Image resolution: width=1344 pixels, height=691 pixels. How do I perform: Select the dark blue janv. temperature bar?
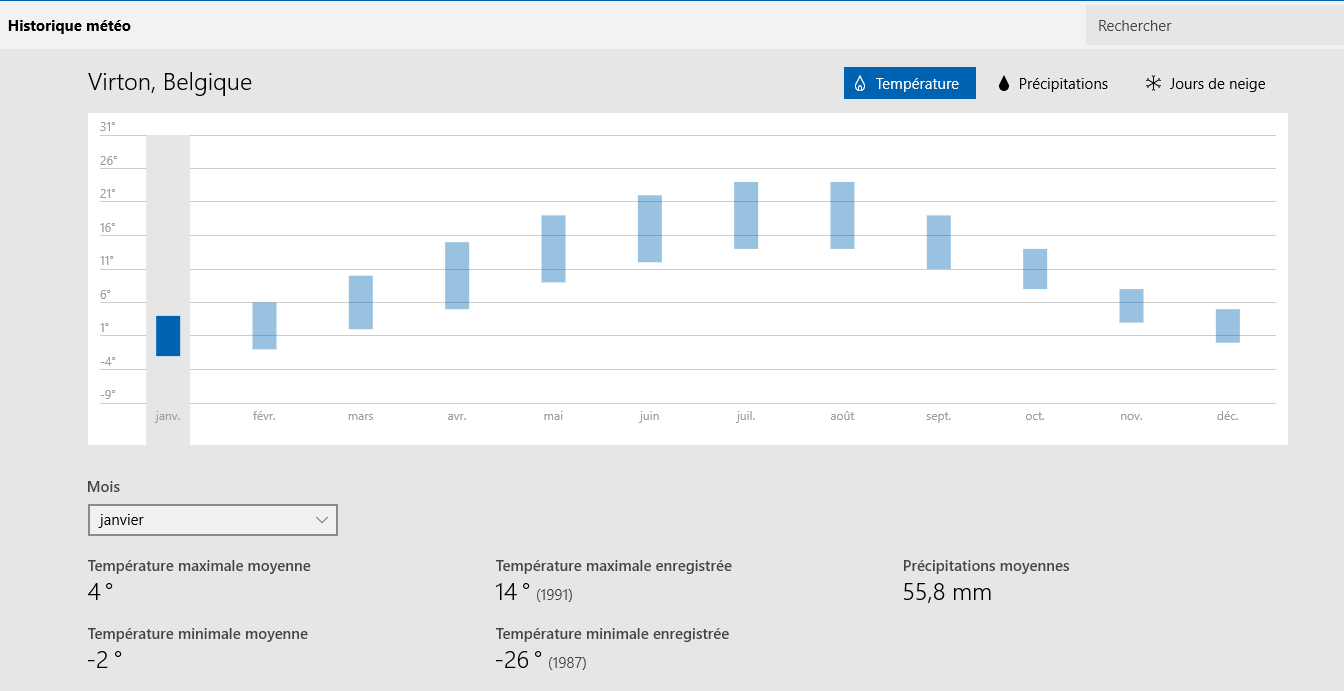pos(168,336)
